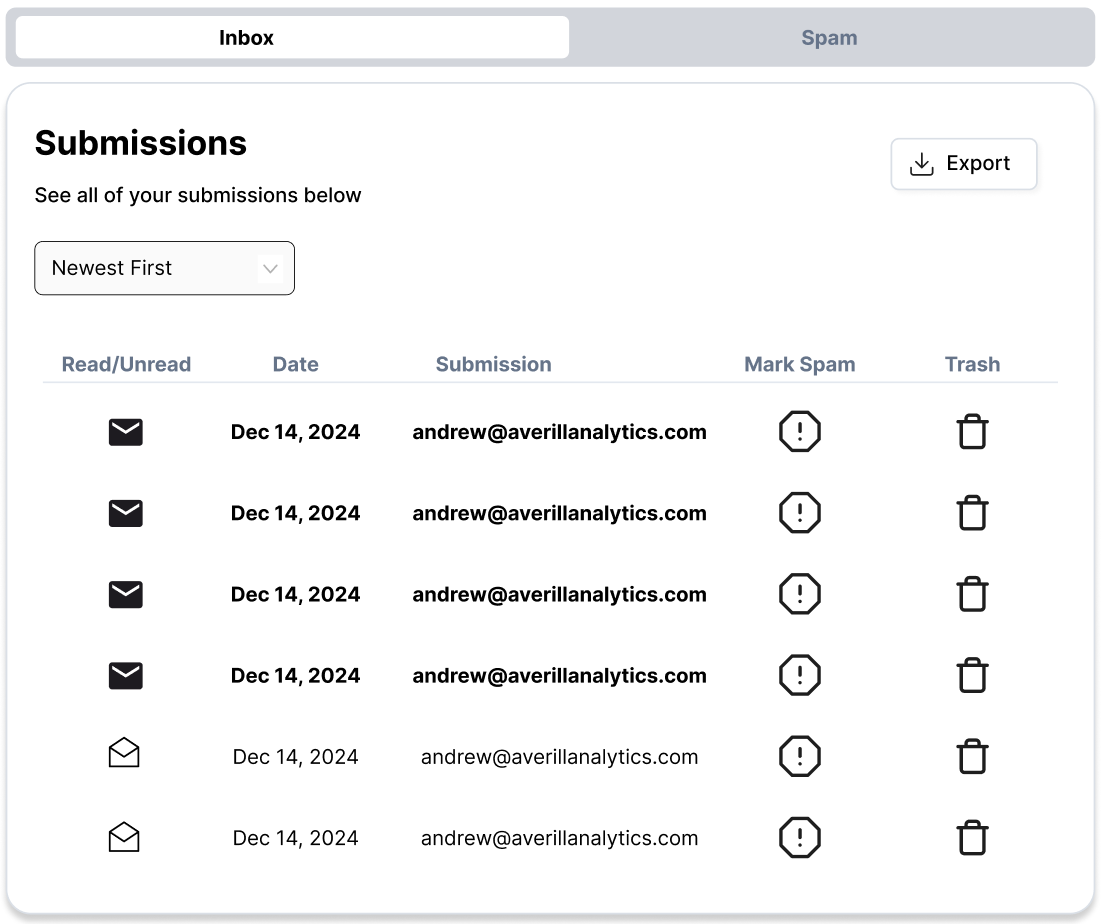Click the Date column header

tap(295, 364)
